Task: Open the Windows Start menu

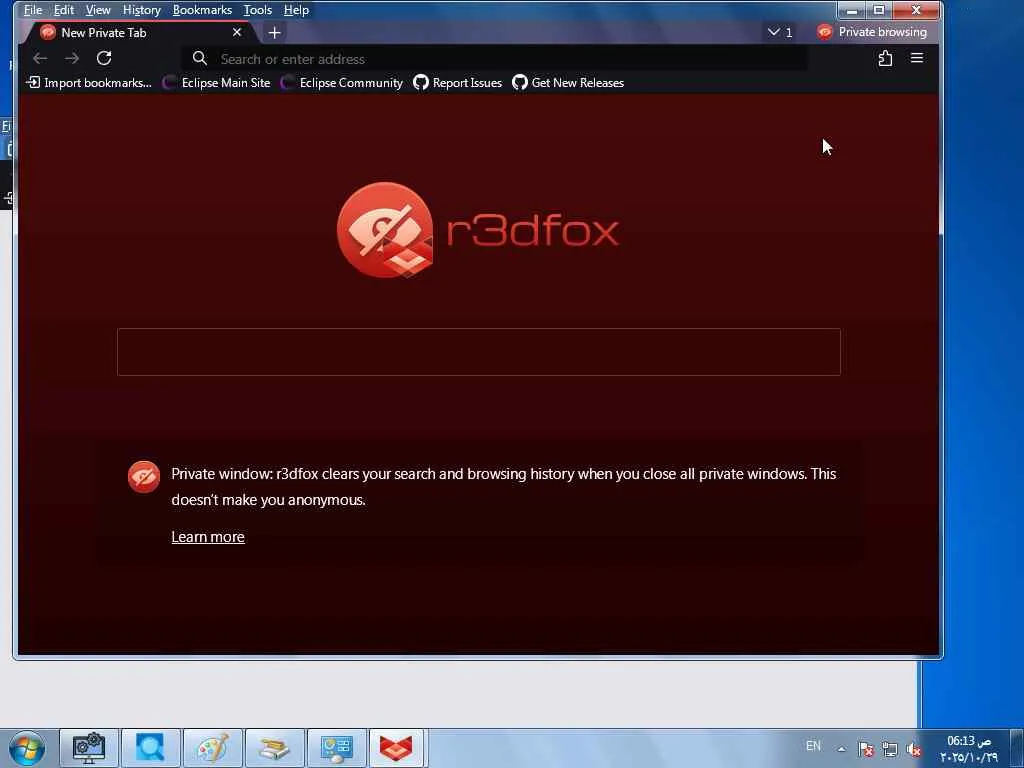Action: click(x=27, y=748)
